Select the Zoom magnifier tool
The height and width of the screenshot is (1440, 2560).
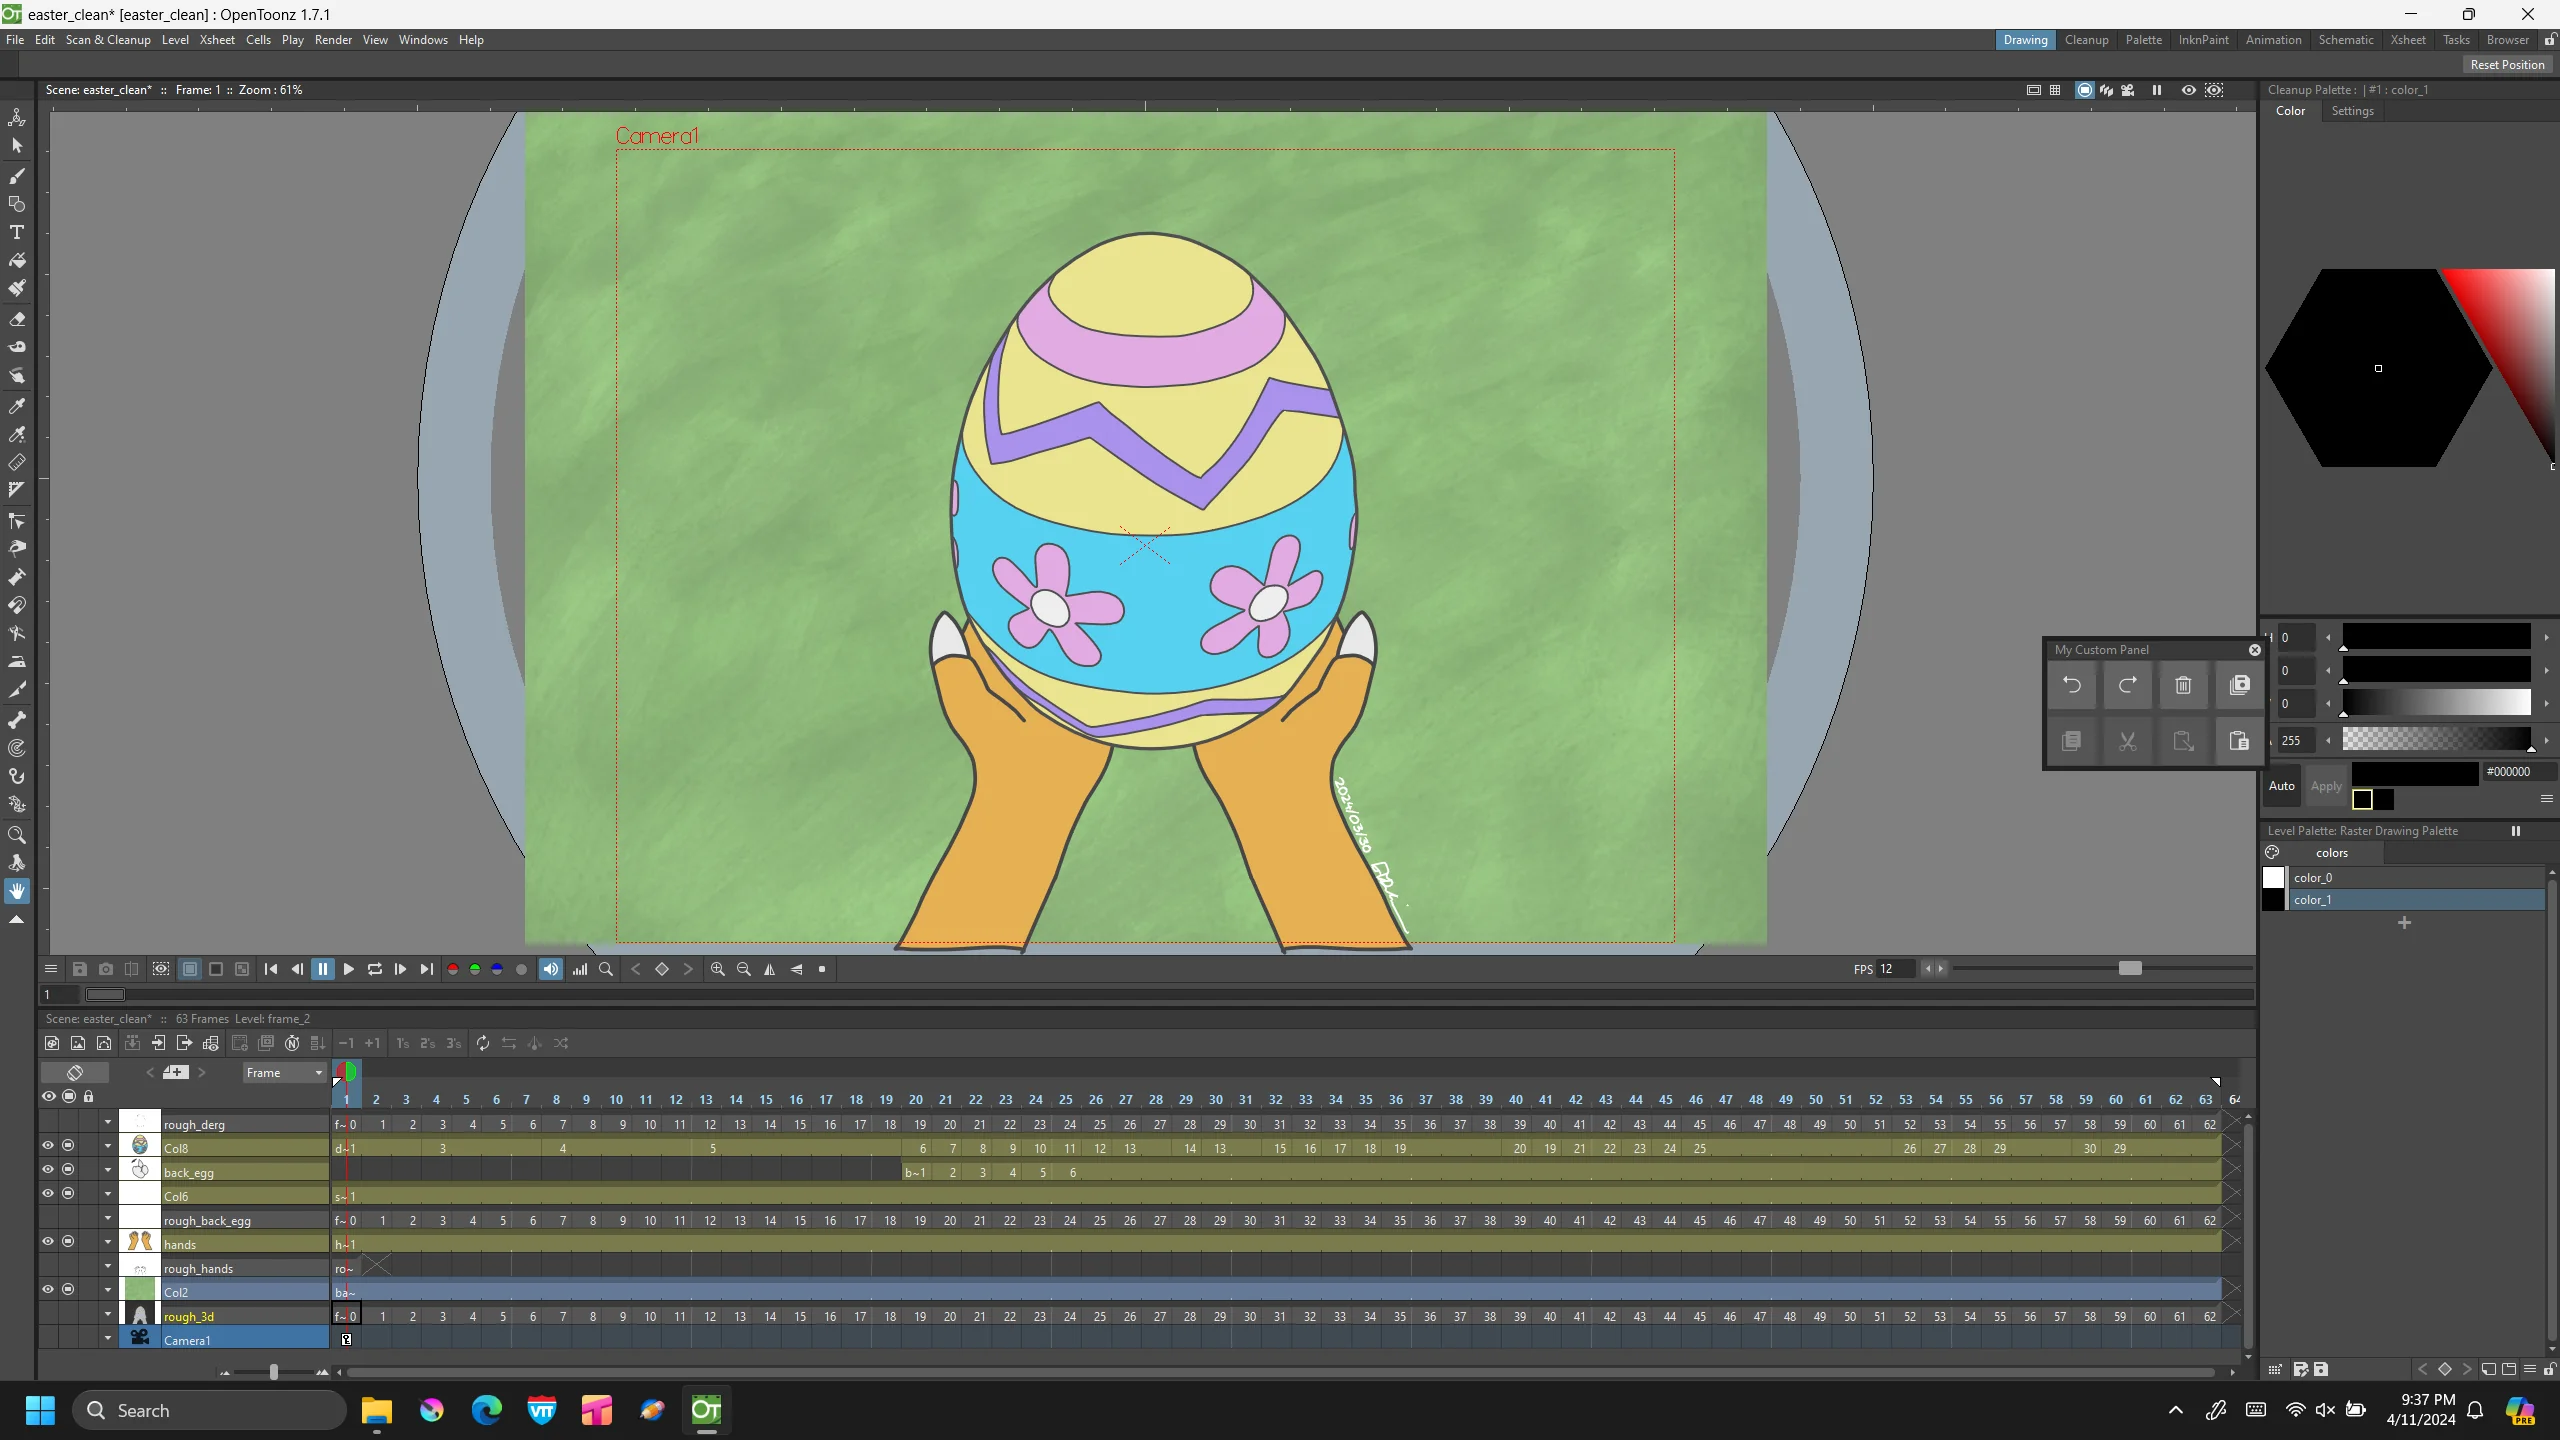click(17, 835)
